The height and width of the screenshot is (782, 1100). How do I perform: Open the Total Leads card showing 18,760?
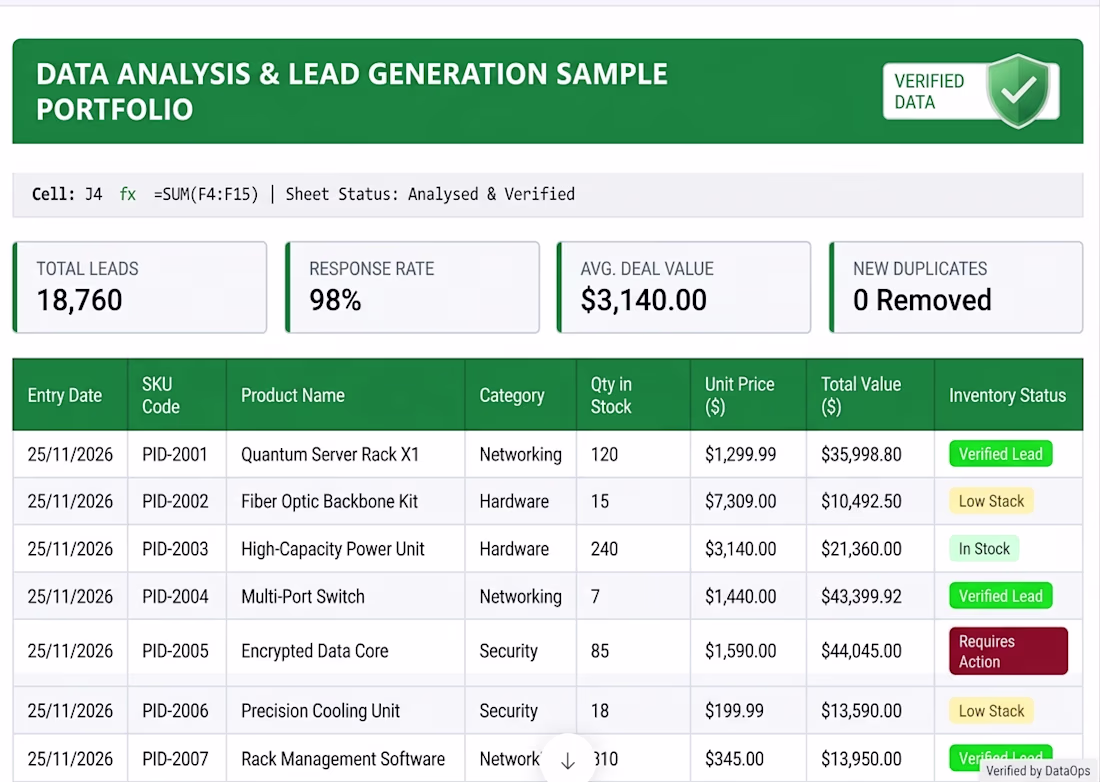[x=140, y=287]
